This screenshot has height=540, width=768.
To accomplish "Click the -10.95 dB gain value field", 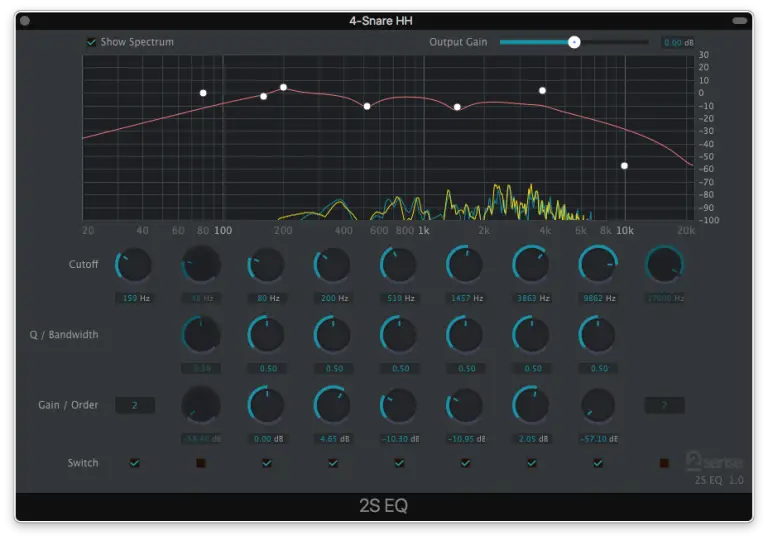I will point(466,439).
